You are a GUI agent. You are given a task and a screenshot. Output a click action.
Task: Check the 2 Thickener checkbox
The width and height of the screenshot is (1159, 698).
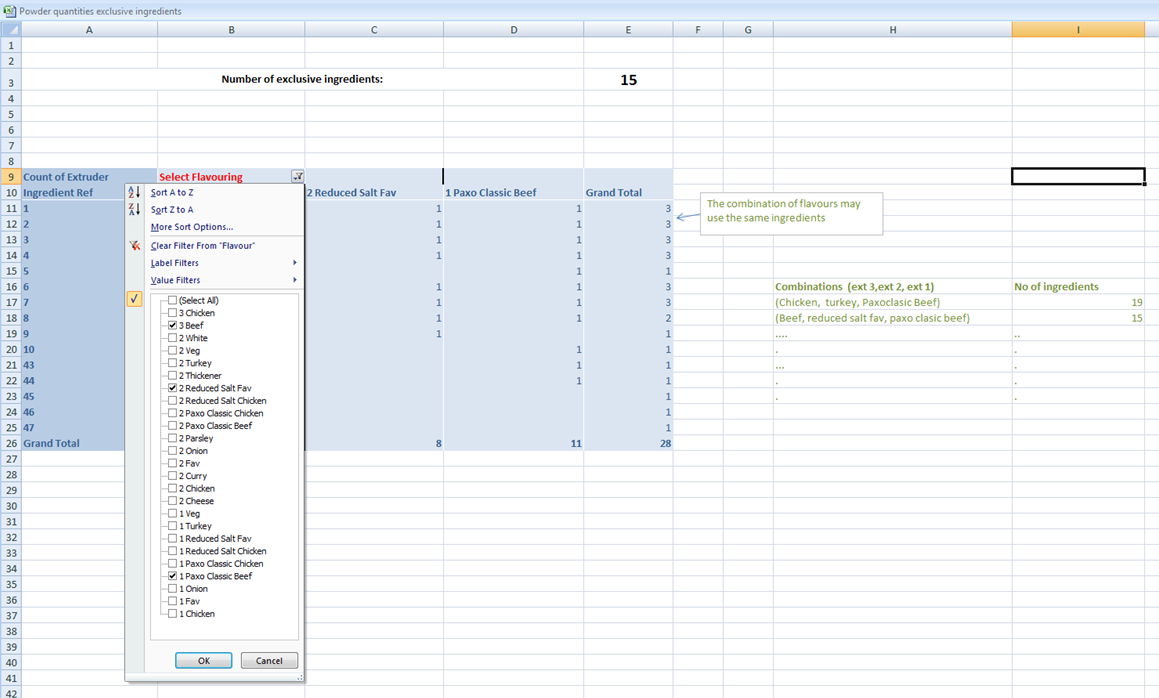click(x=172, y=376)
